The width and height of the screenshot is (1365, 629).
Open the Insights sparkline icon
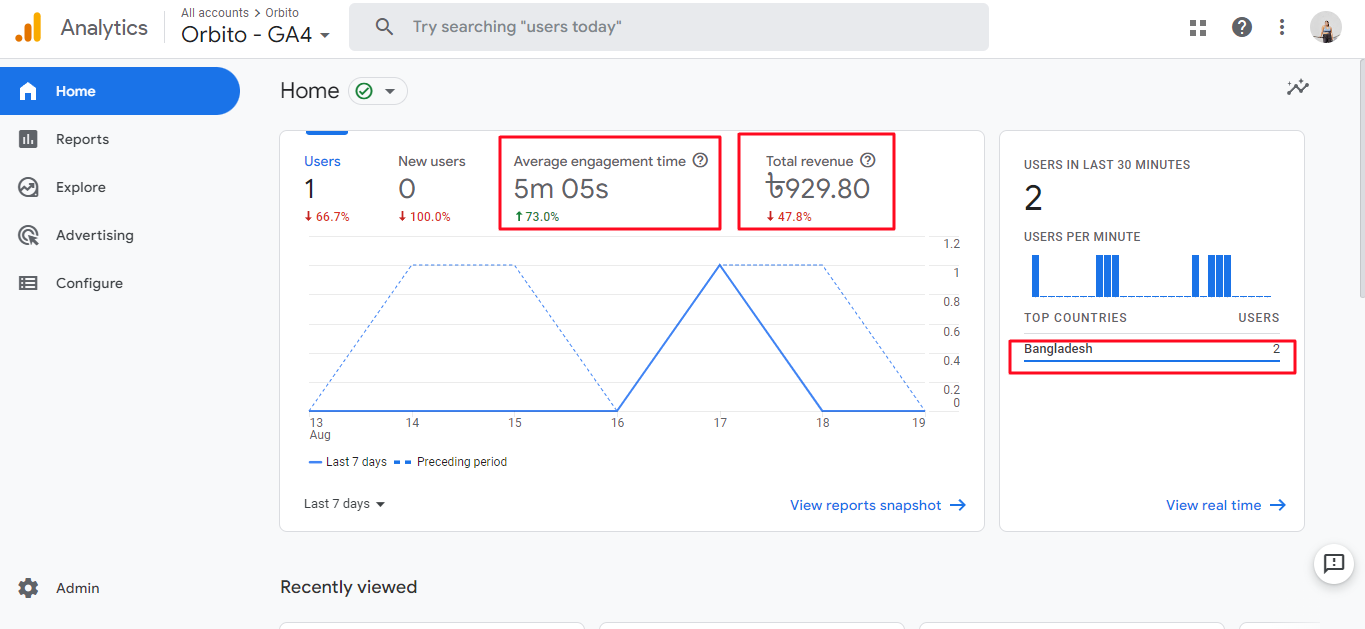pyautogui.click(x=1298, y=87)
